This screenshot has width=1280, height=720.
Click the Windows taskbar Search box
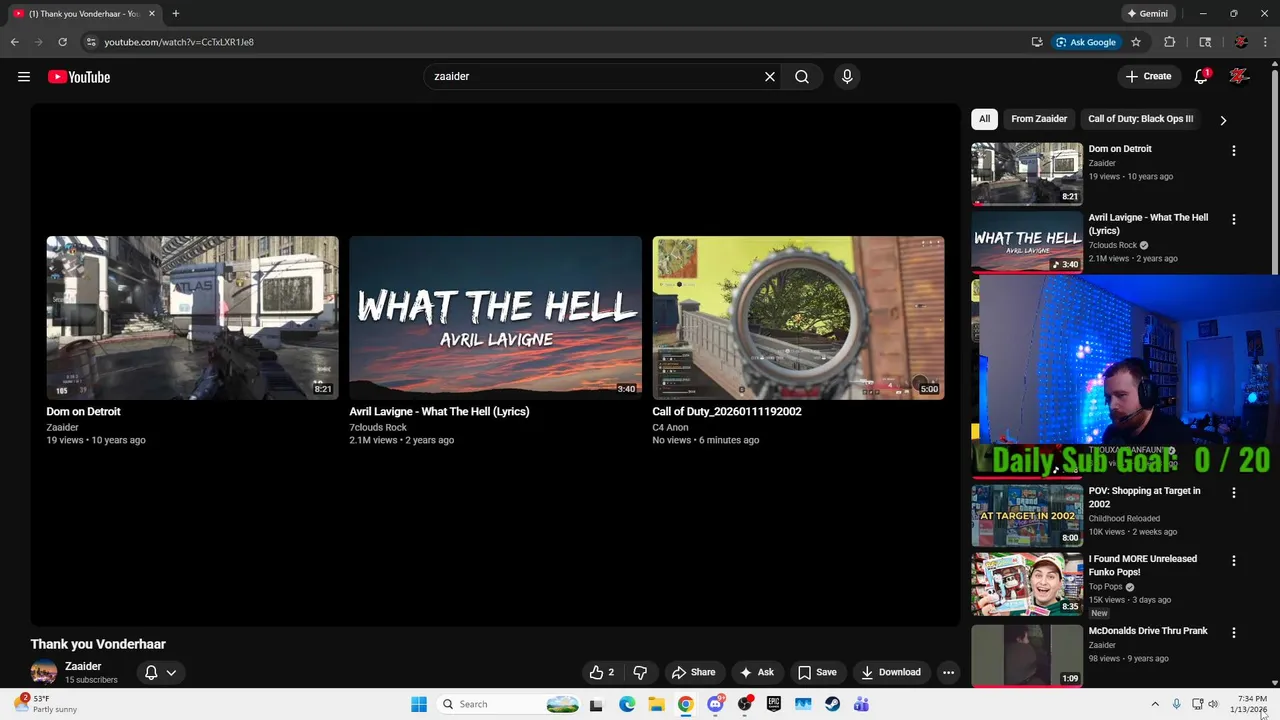point(510,704)
